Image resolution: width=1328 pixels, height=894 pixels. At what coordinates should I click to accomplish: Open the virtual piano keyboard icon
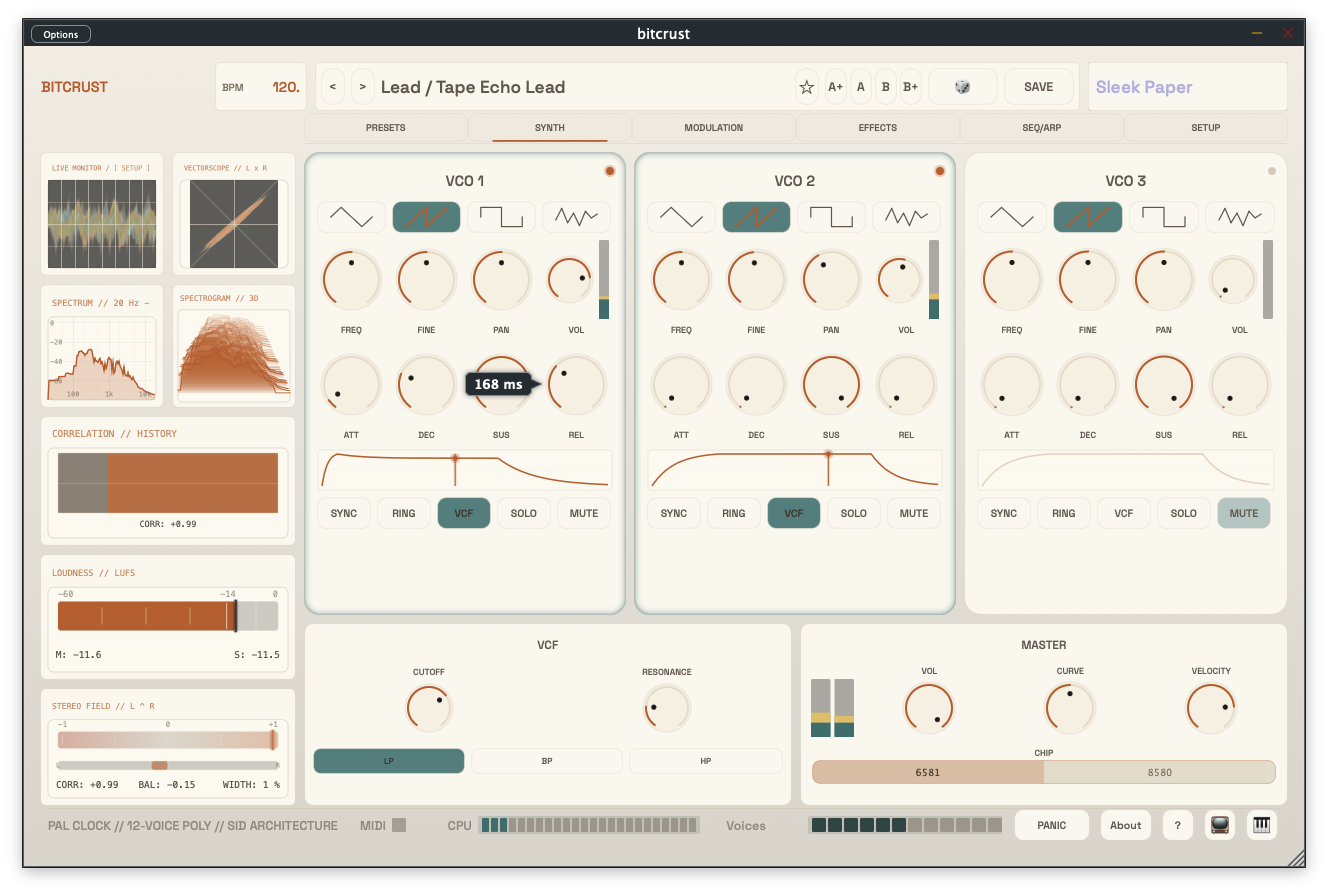point(1261,825)
